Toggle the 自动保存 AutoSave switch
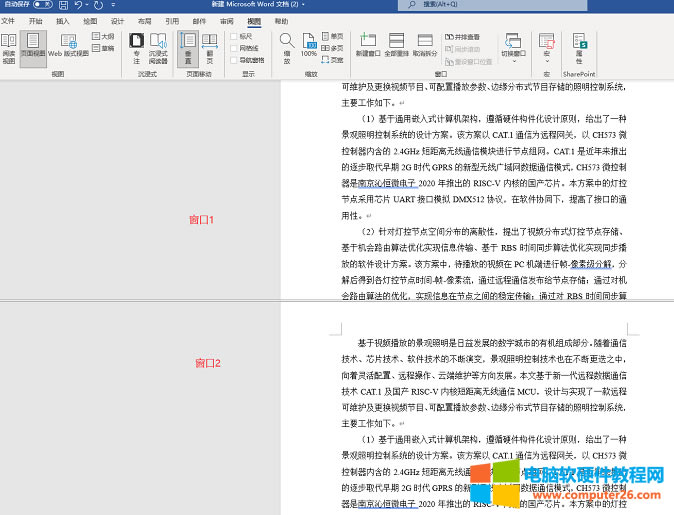This screenshot has width=674, height=515. click(x=42, y=5)
